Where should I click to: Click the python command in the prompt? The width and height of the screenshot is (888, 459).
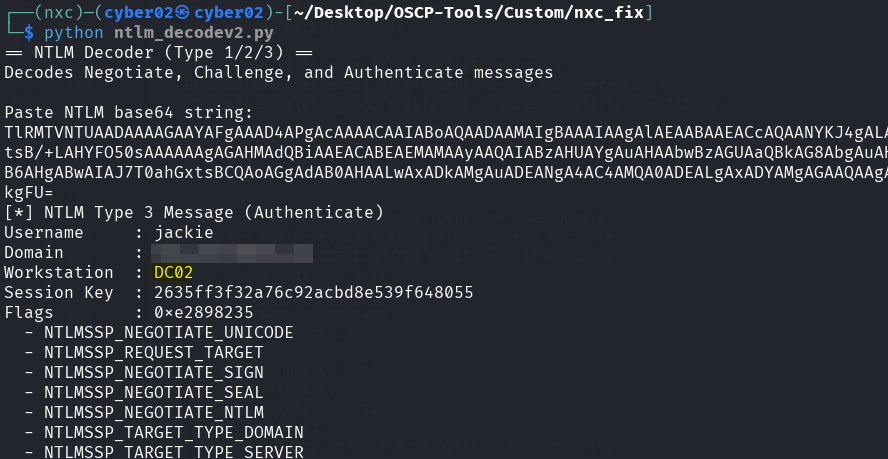pyautogui.click(x=71, y=32)
